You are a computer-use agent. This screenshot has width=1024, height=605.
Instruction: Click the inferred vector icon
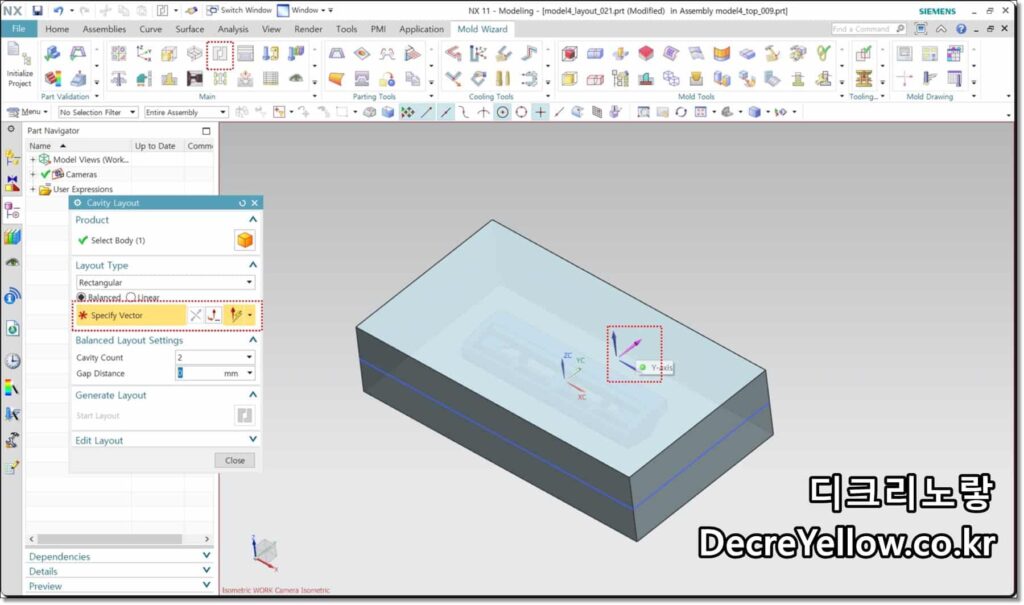click(x=235, y=316)
